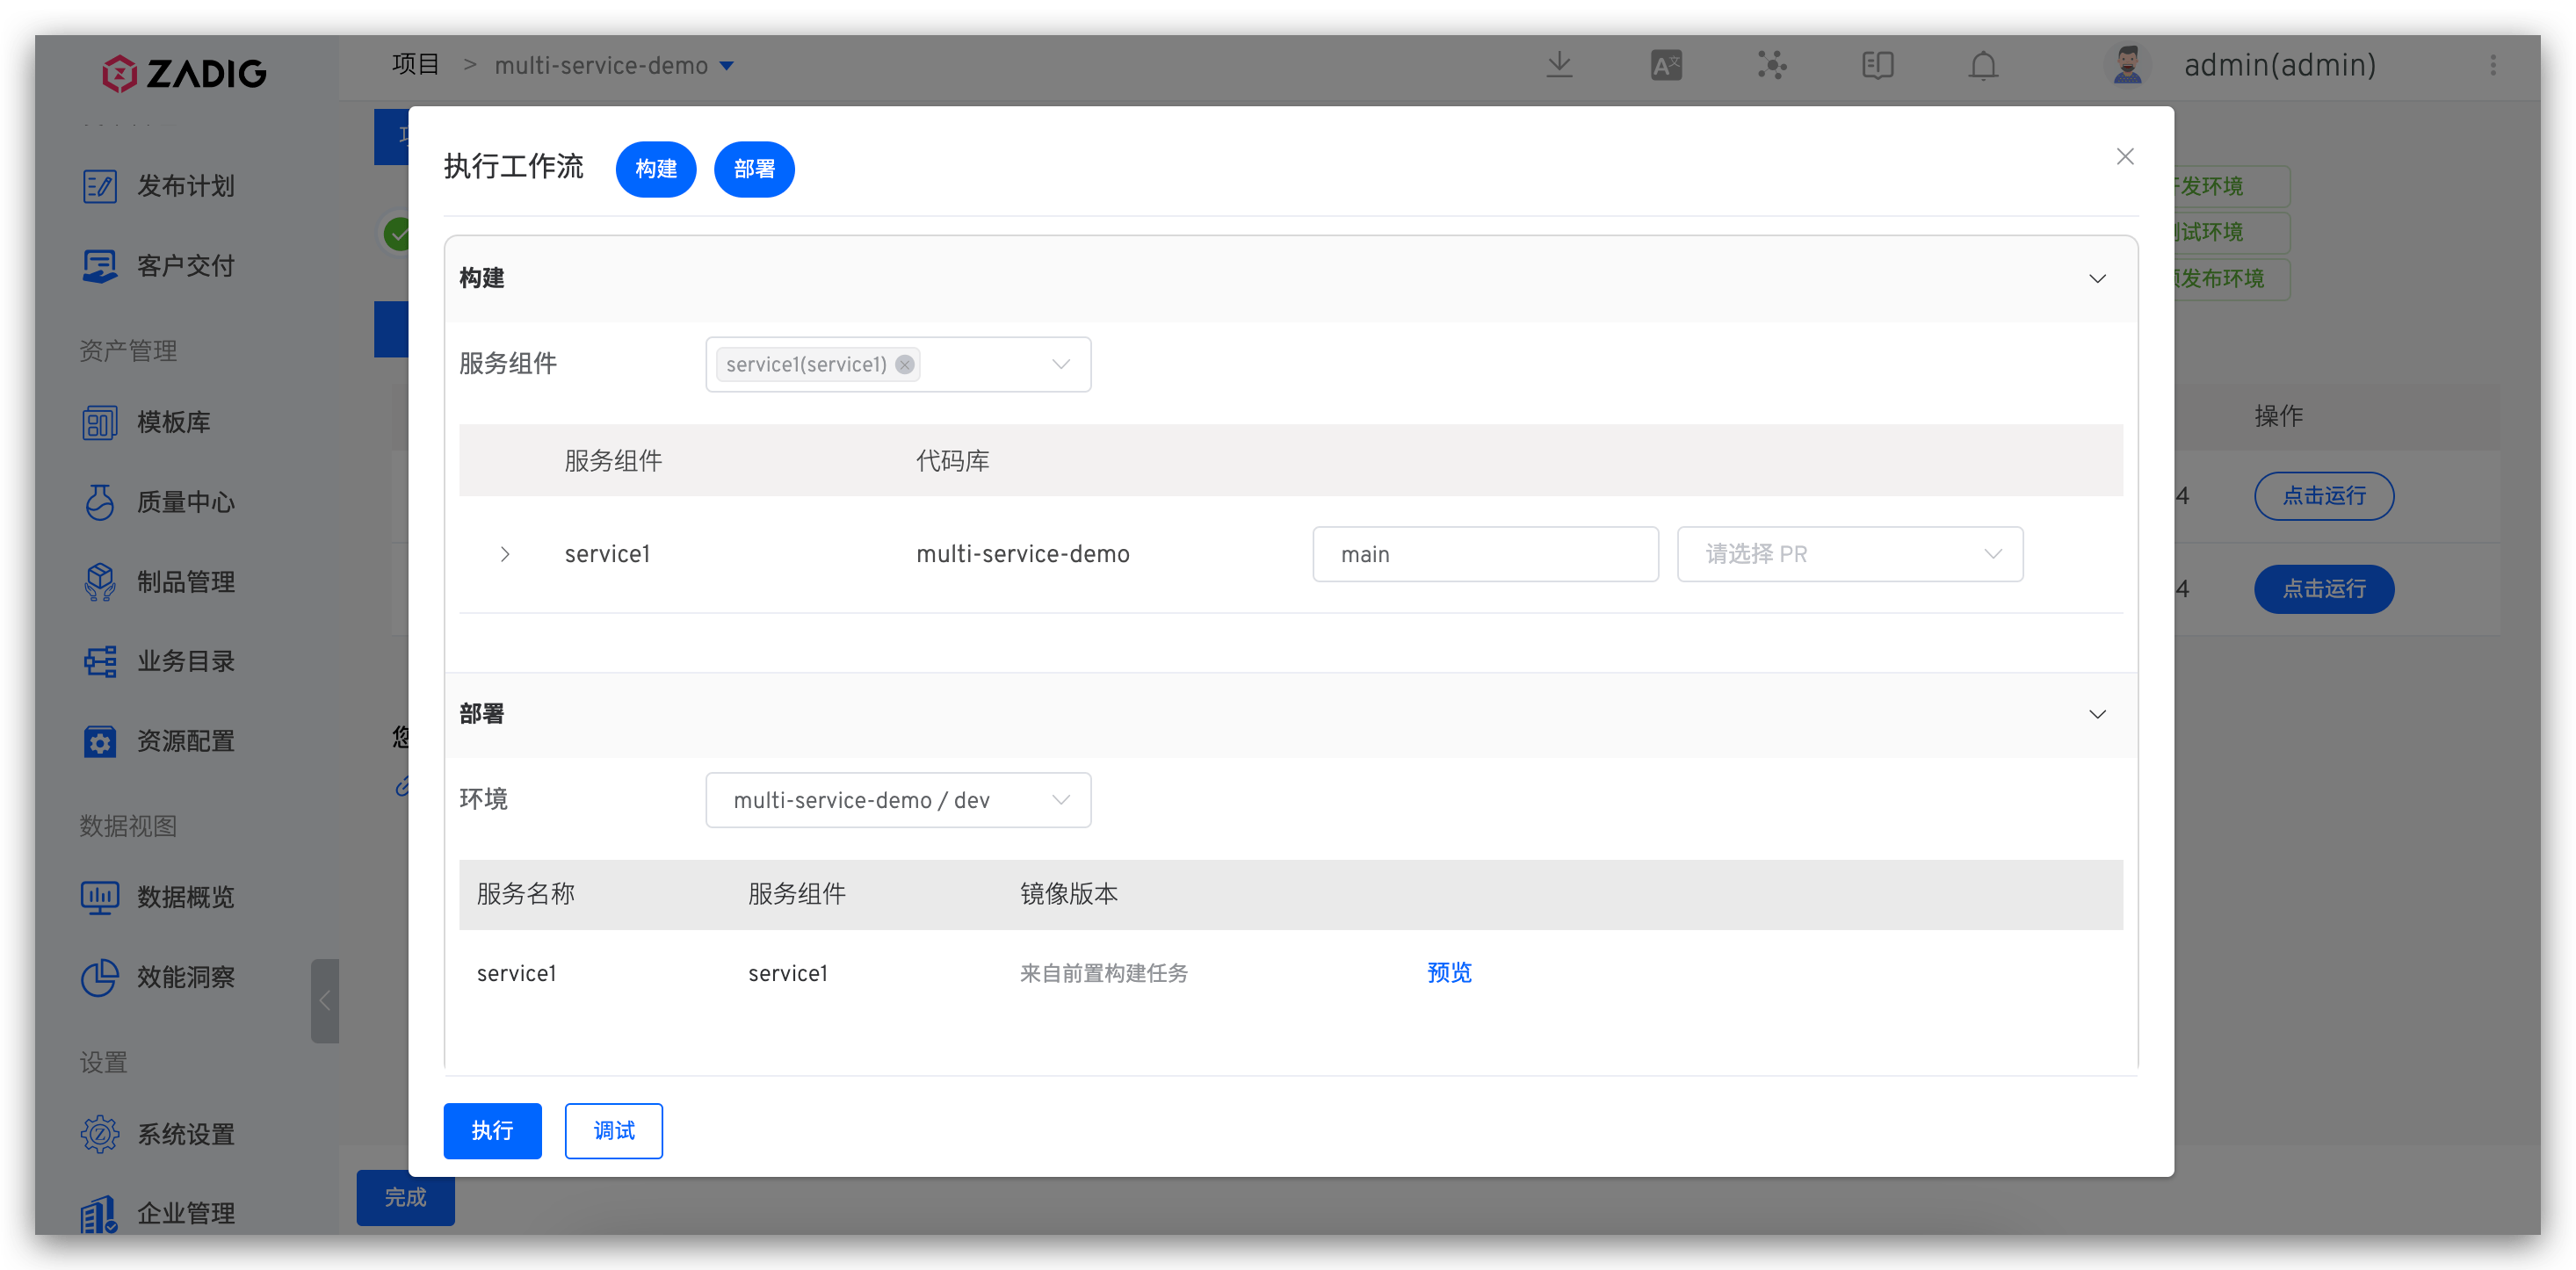Collapse the 构建 section chevron
This screenshot has height=1270, width=2576.
(2097, 279)
